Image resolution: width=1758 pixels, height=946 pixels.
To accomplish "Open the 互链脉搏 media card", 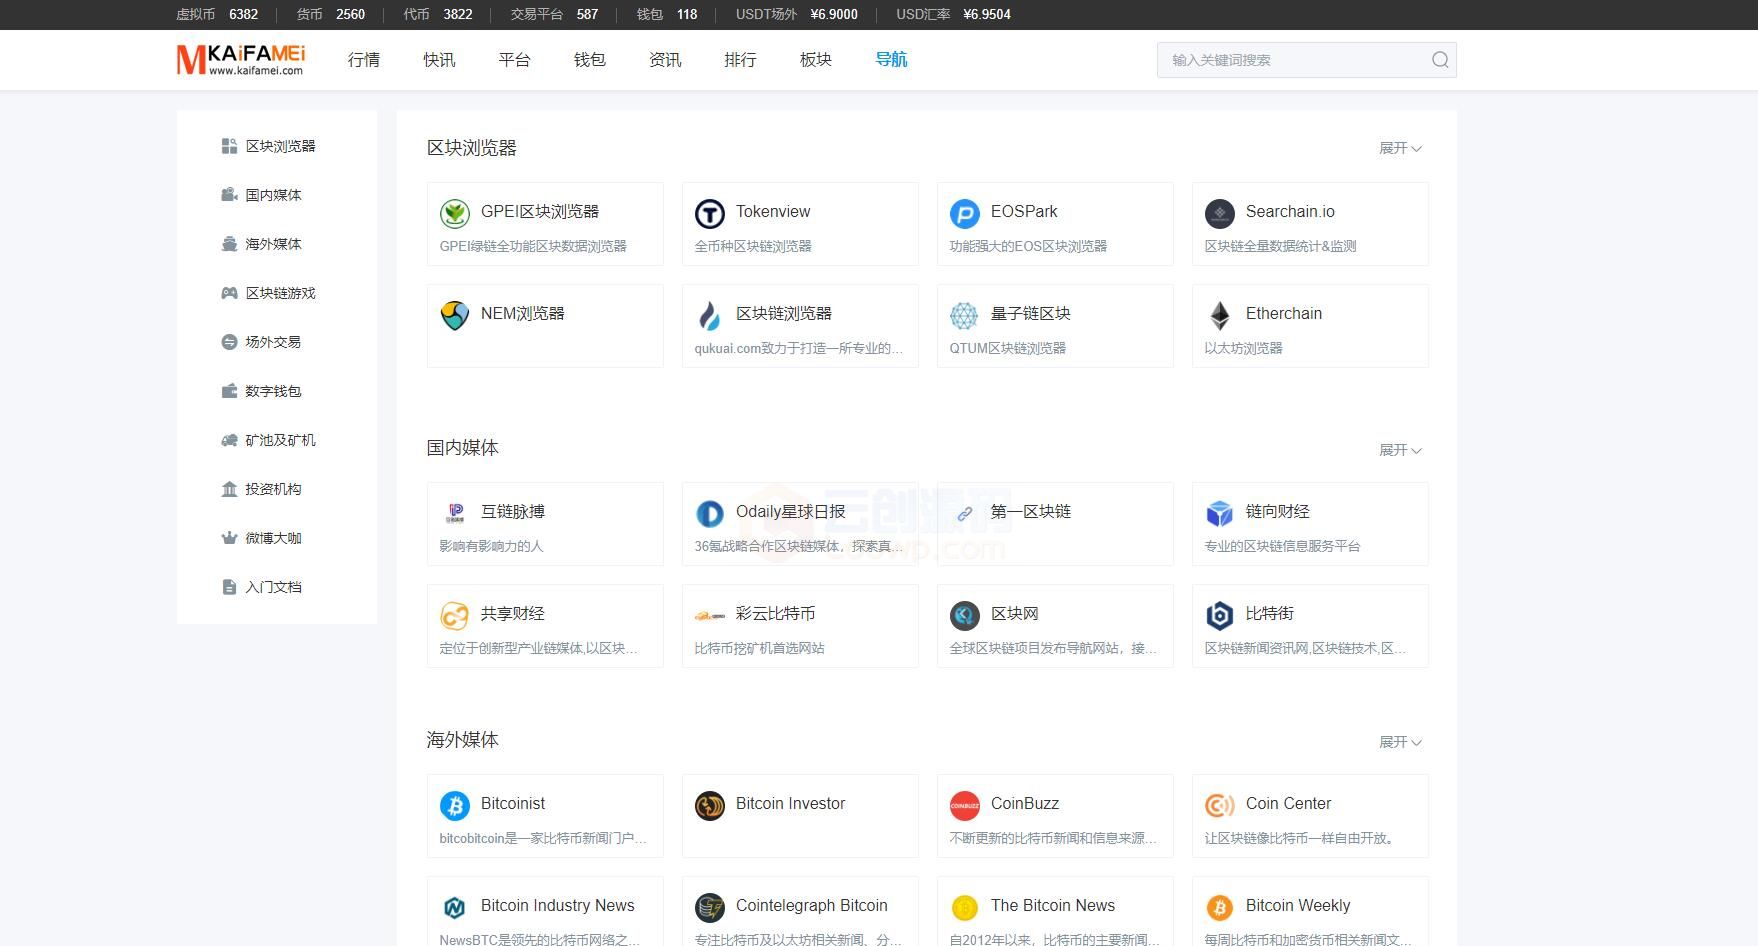I will point(545,524).
